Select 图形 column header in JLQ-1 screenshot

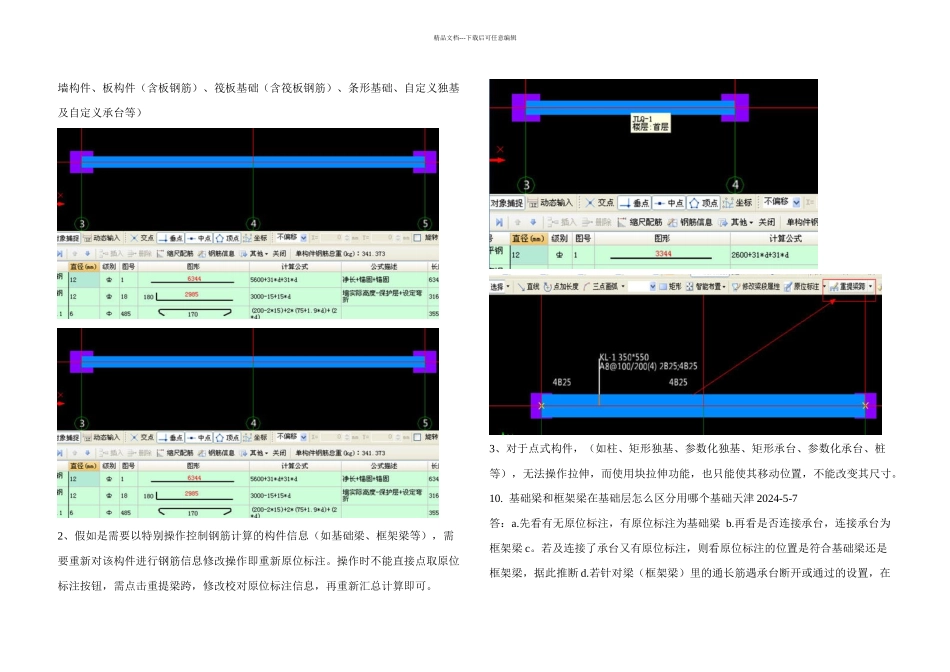(x=662, y=238)
